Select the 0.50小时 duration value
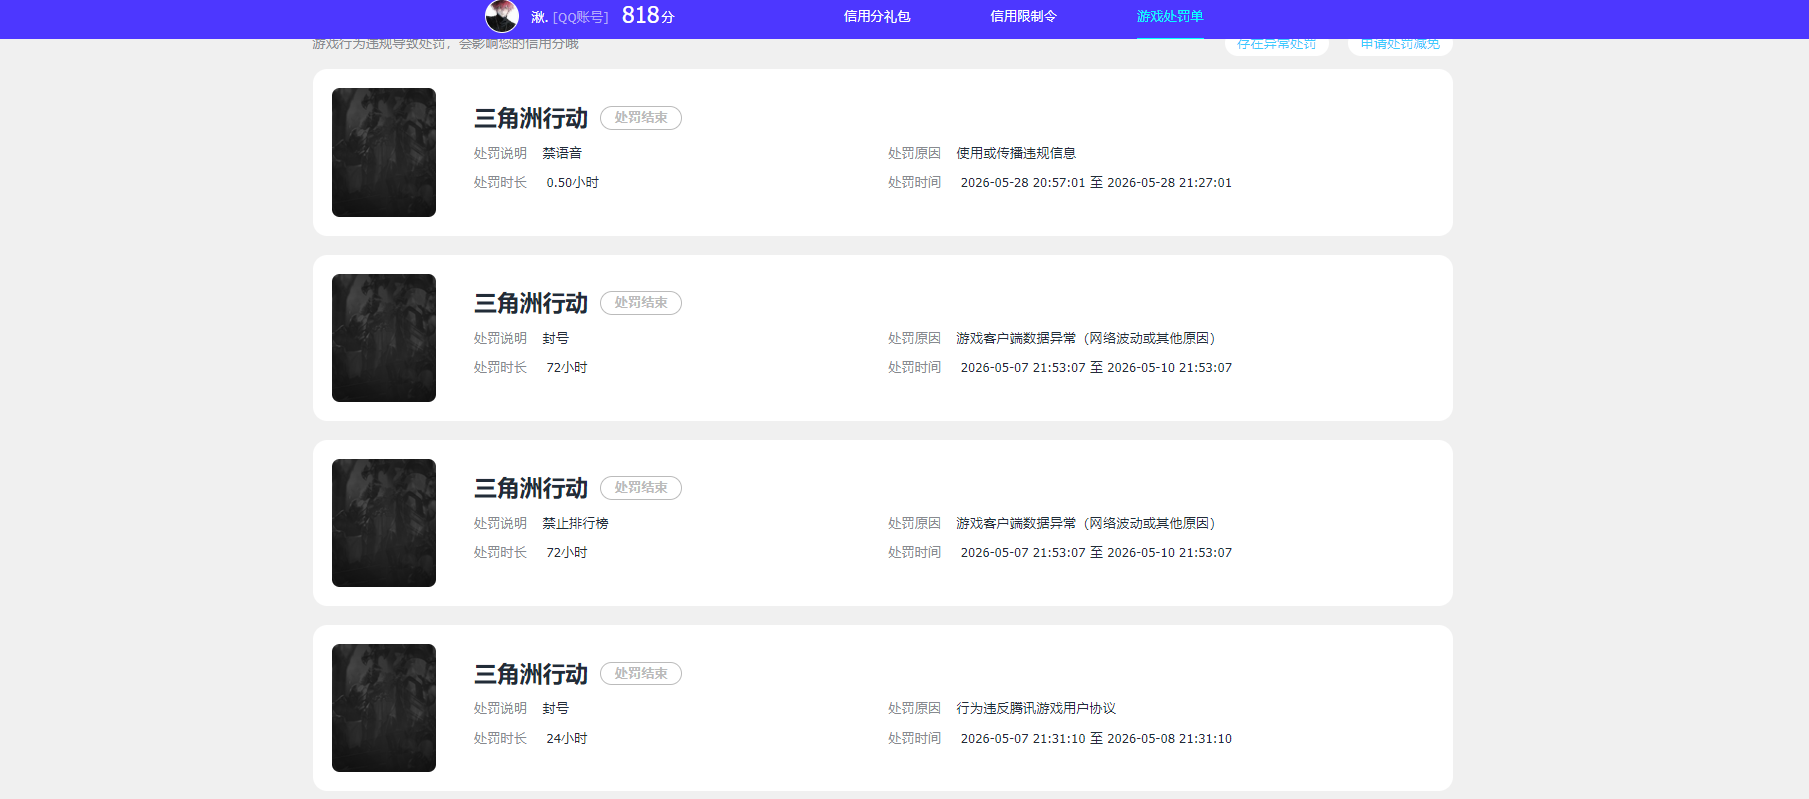Screen dimensions: 1809x799 coord(573,183)
